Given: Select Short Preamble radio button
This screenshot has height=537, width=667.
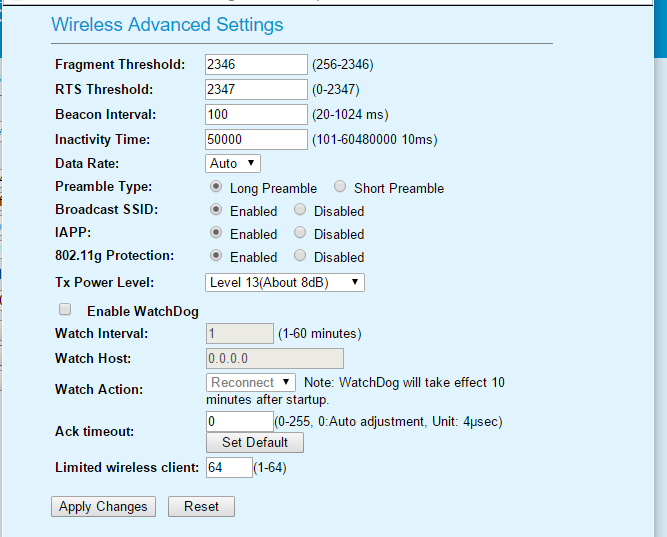Looking at the screenshot, I should tap(340, 186).
